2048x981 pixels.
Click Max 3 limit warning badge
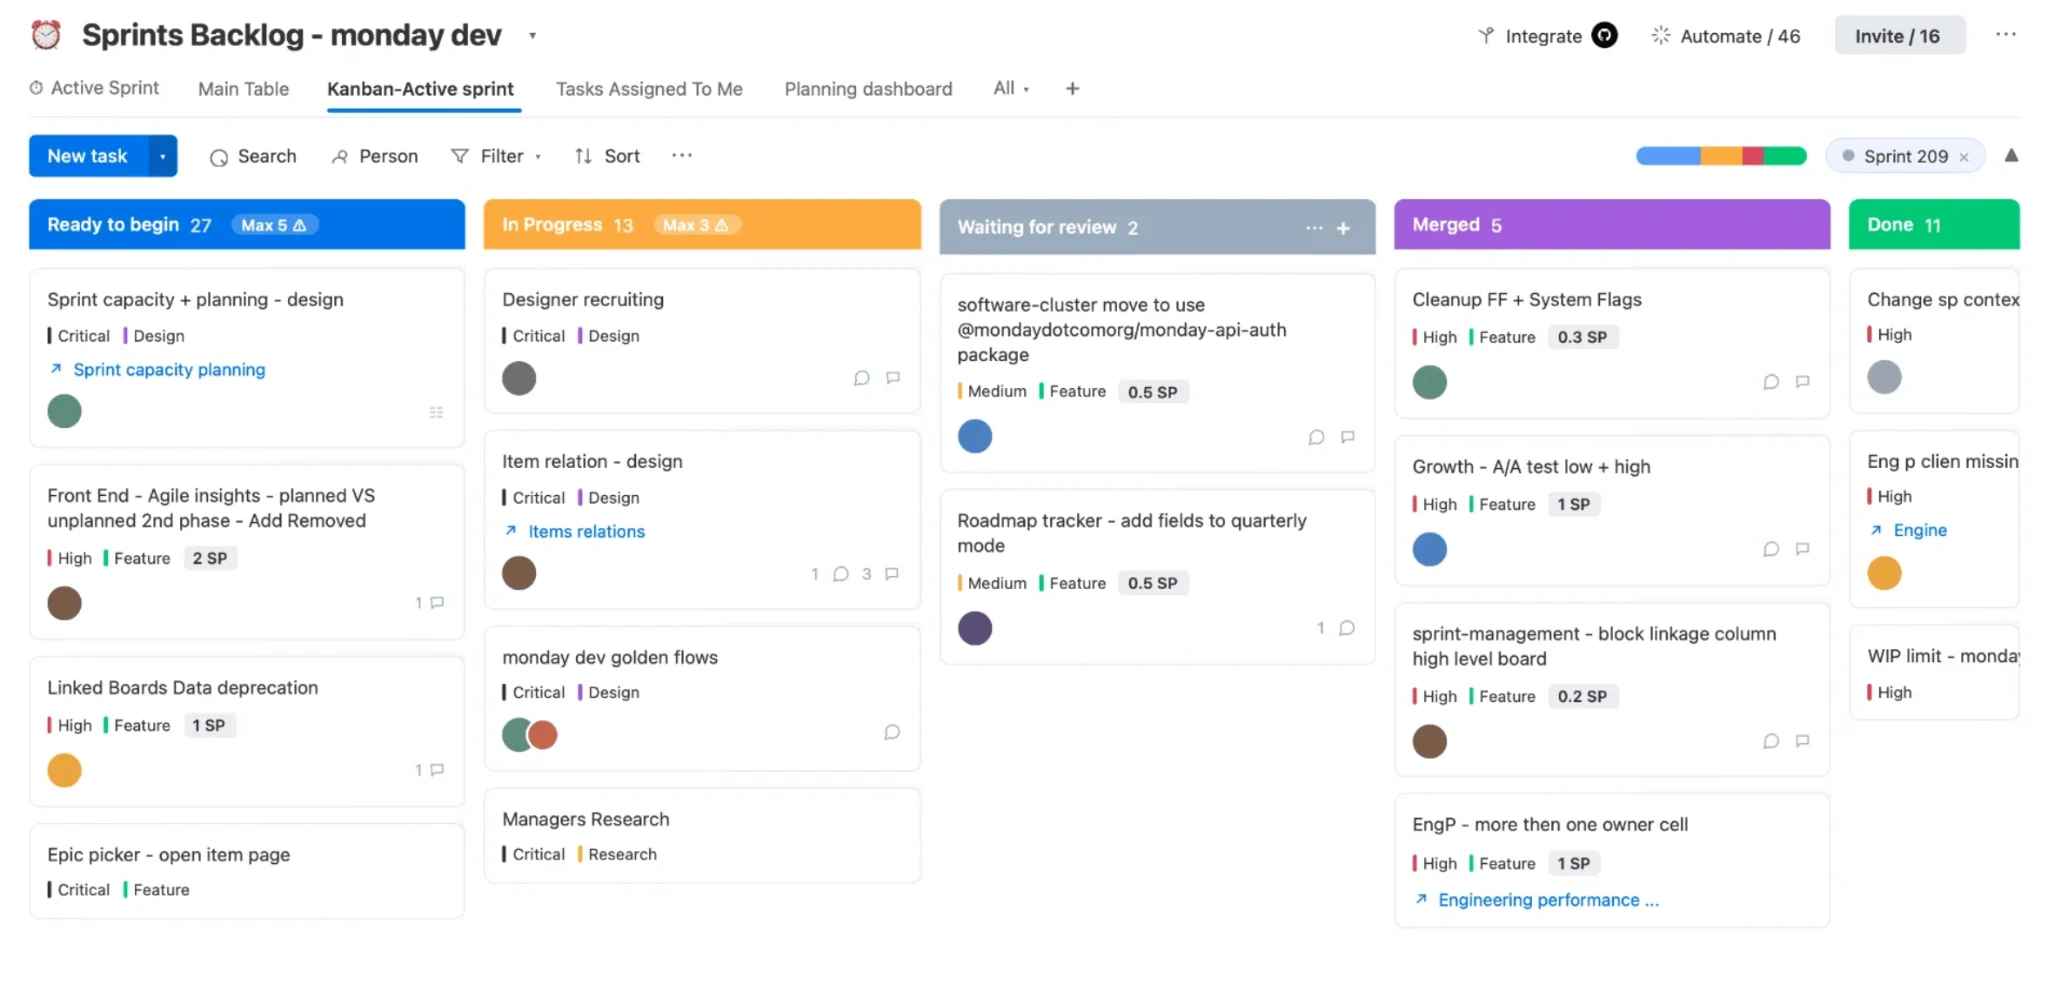(x=697, y=225)
